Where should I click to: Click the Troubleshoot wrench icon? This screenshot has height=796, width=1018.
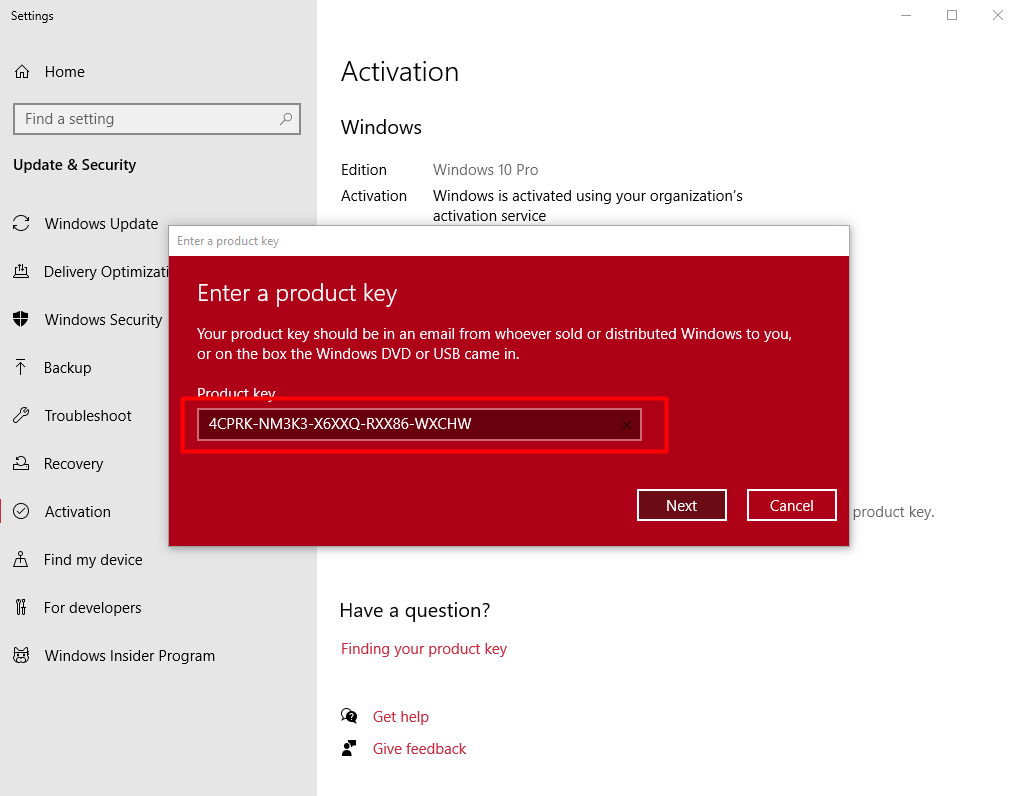(x=21, y=416)
